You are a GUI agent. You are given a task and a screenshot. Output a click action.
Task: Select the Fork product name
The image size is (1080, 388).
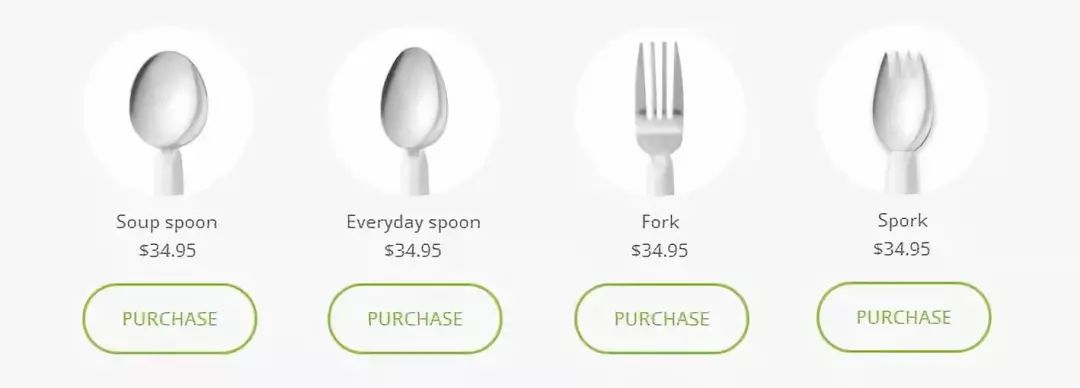pos(660,222)
